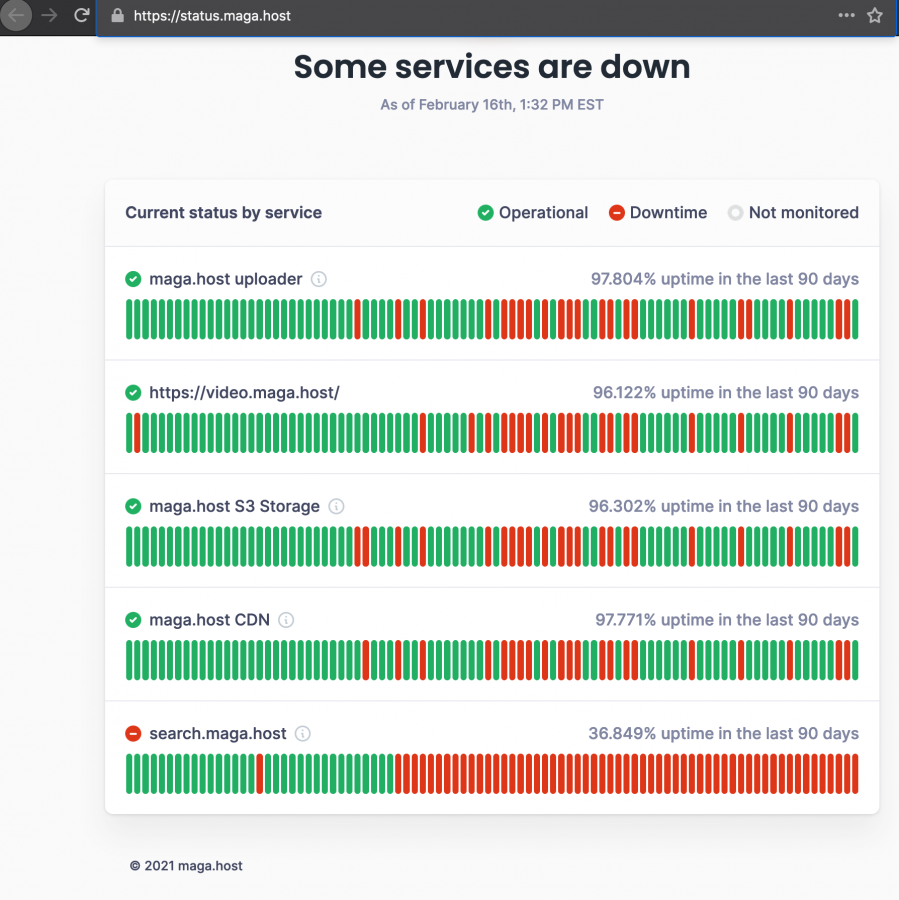Click the address bar URL status.maga.host
Screen dimensions: 899x900
(x=212, y=15)
